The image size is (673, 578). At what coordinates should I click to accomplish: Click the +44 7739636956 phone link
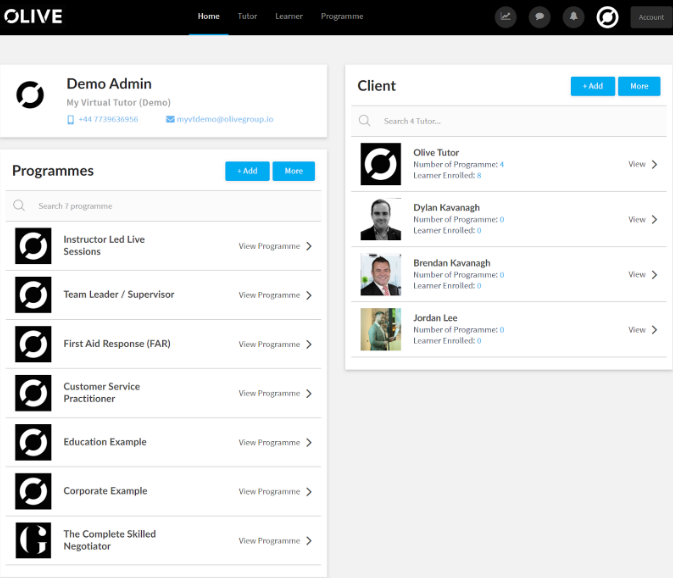point(108,119)
